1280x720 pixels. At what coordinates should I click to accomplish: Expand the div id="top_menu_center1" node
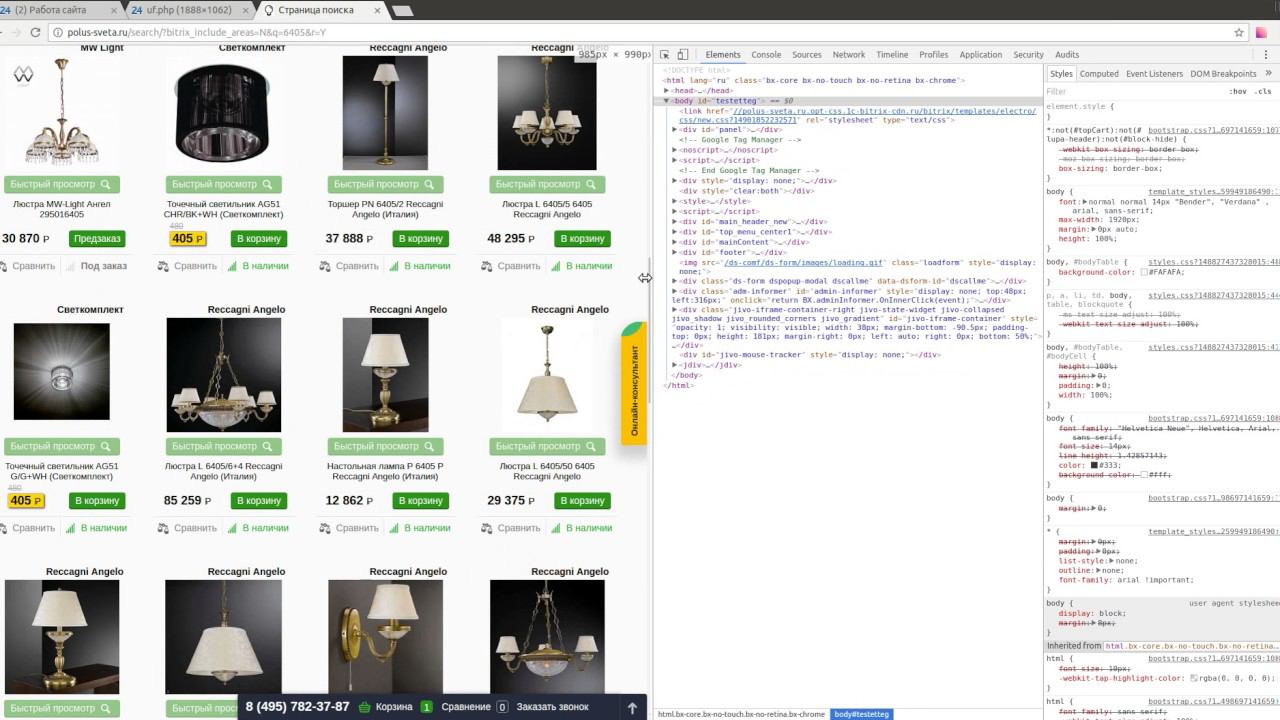pos(675,232)
